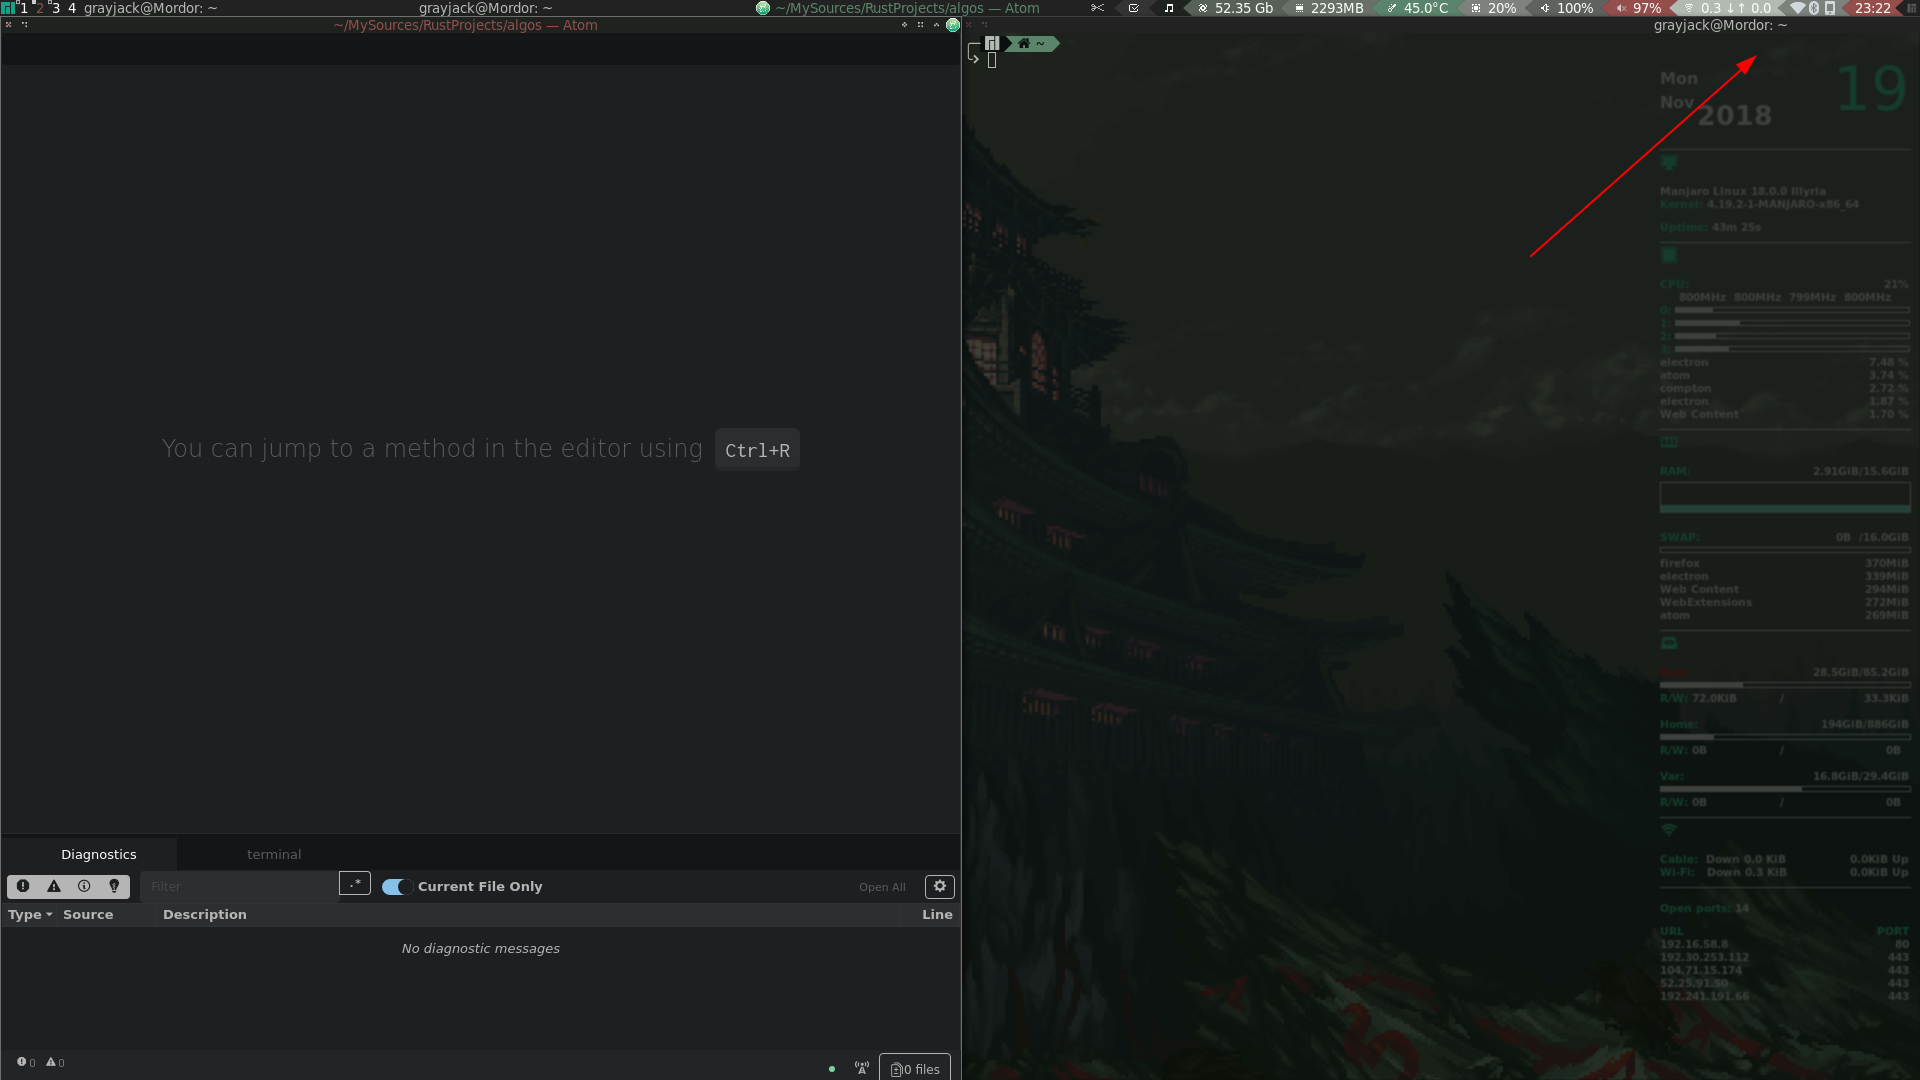Open diagnostics settings gear
The width and height of the screenshot is (1920, 1080).
point(939,886)
